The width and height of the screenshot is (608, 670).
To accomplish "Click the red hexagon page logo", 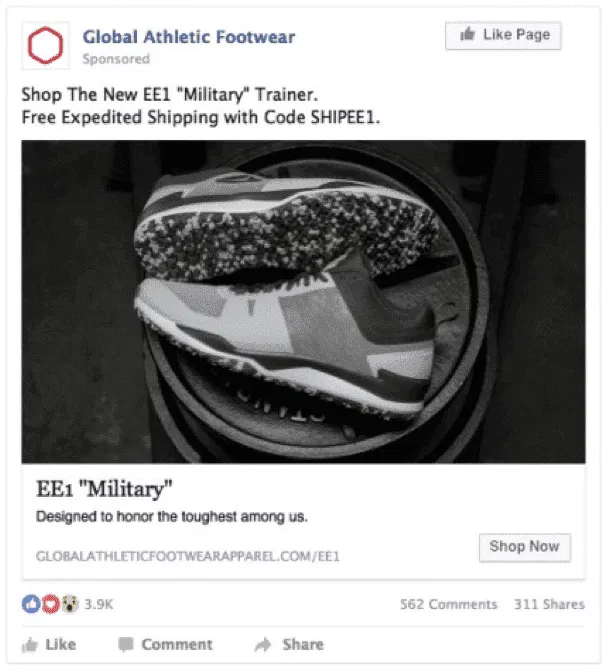I will pyautogui.click(x=45, y=45).
